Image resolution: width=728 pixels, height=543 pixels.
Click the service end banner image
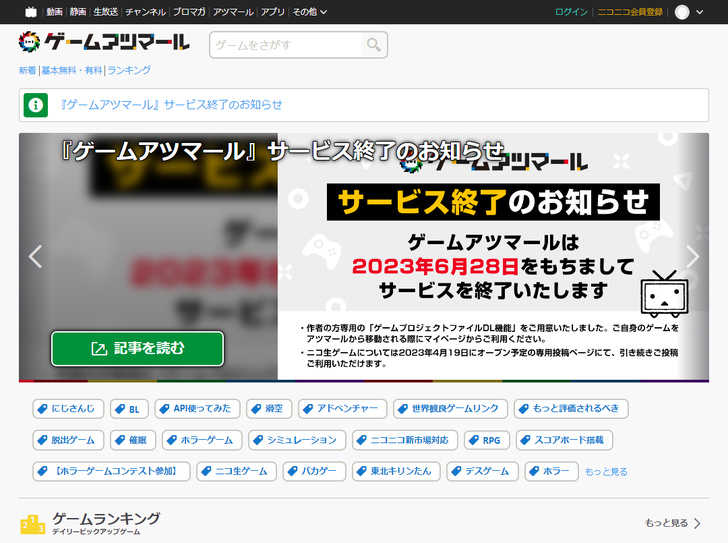tap(493, 257)
